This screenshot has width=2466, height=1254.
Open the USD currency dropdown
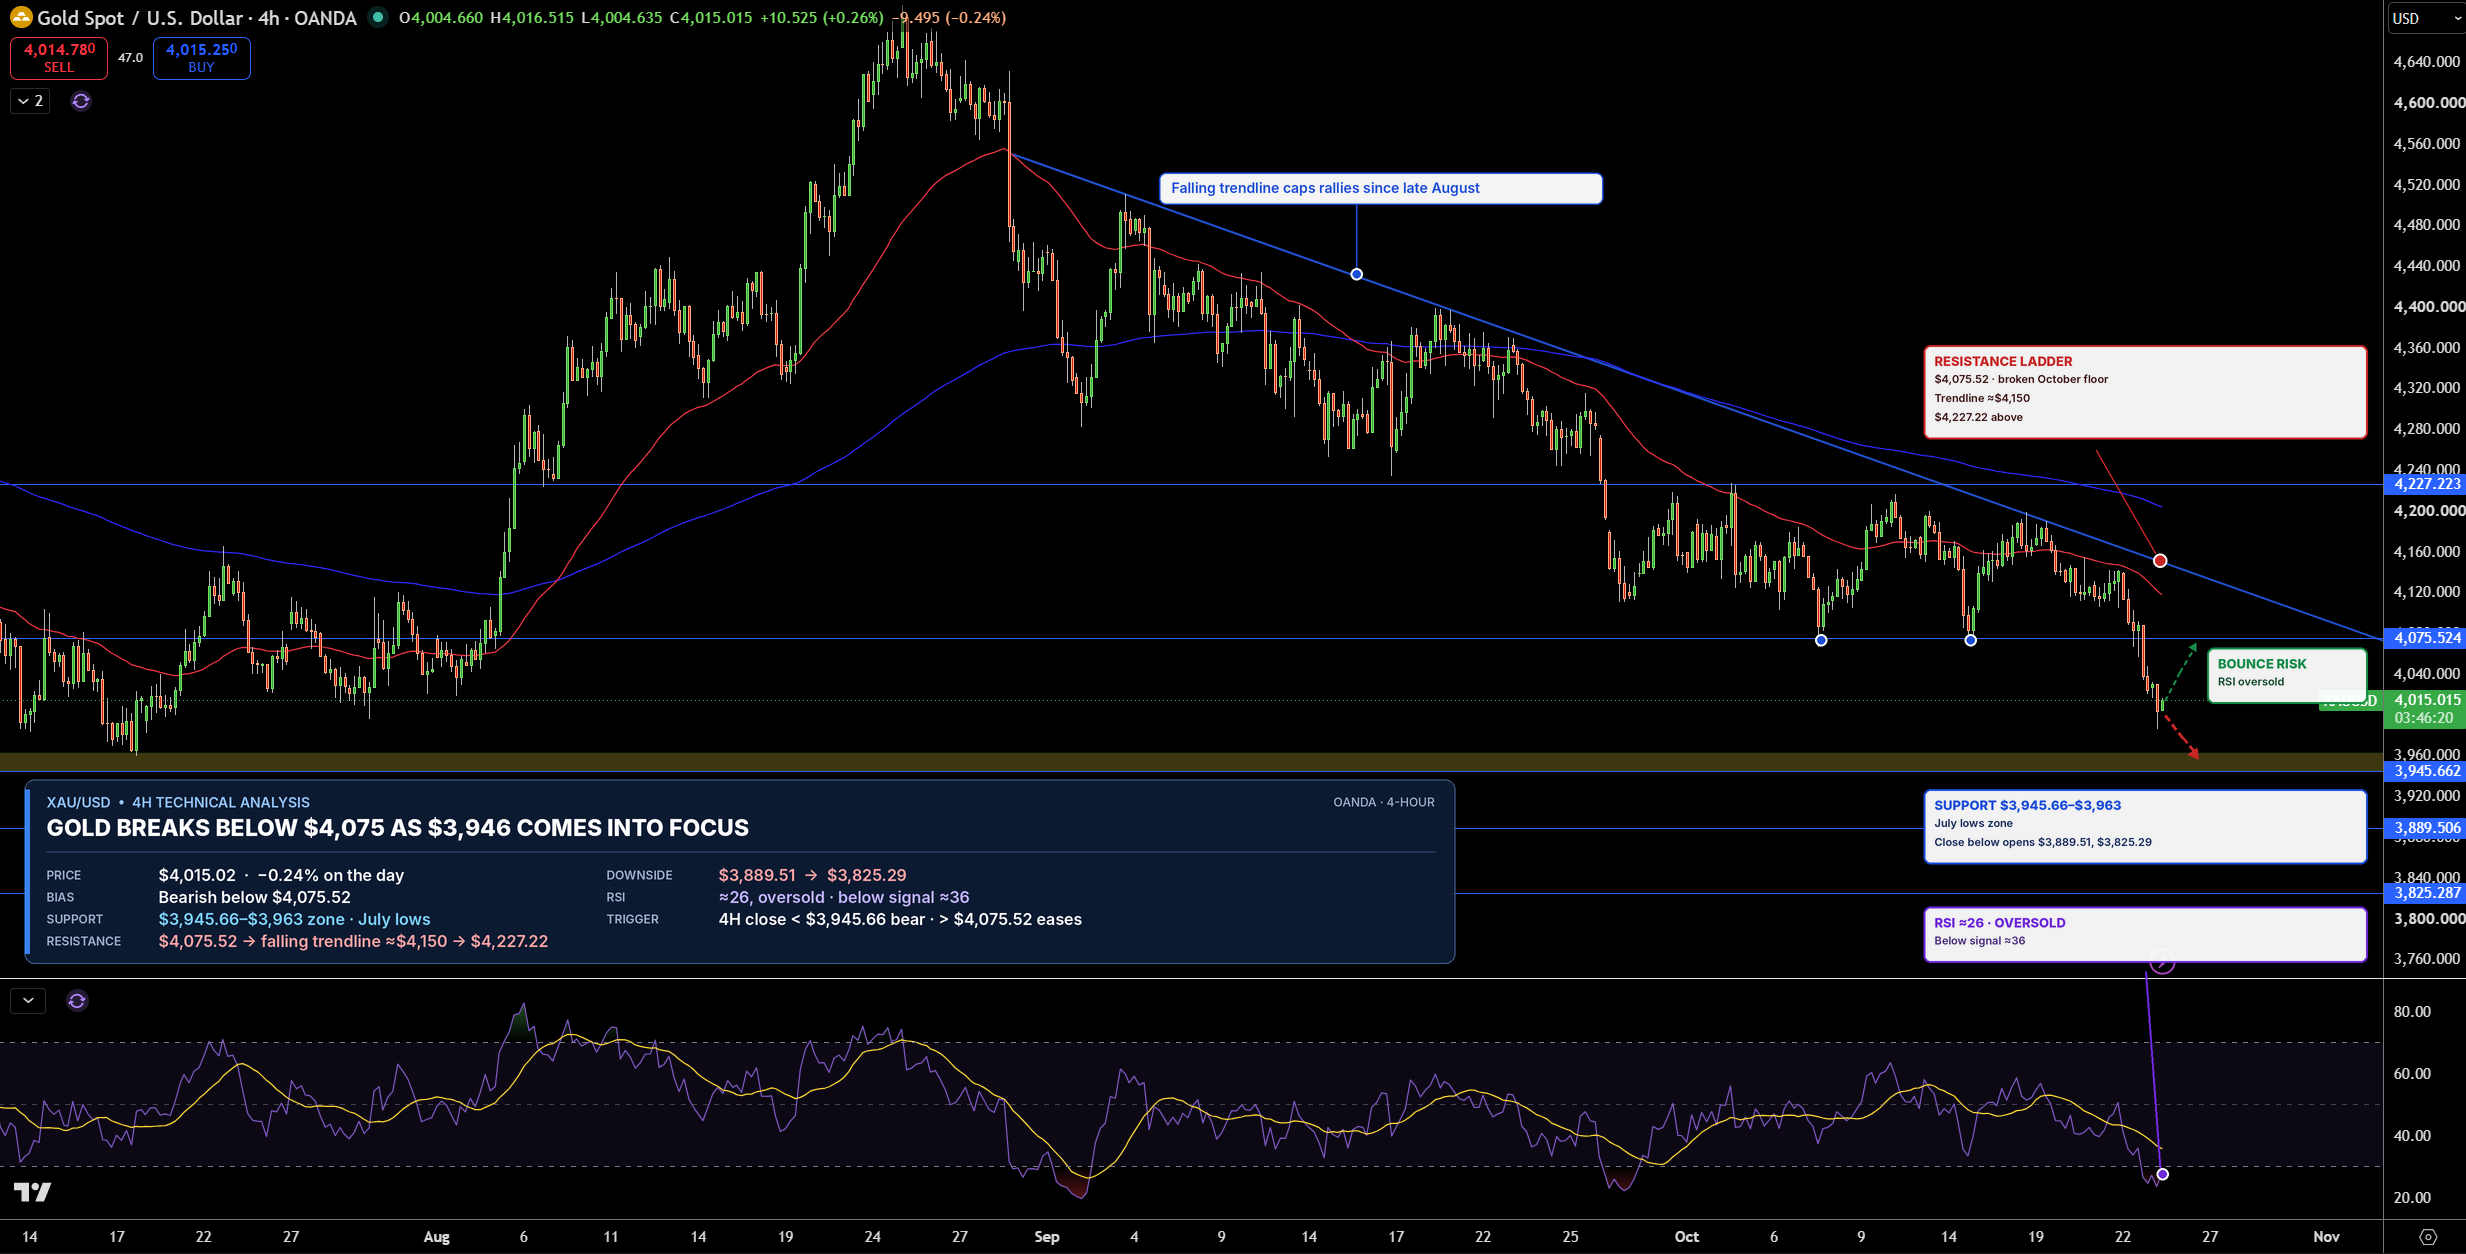point(2426,18)
